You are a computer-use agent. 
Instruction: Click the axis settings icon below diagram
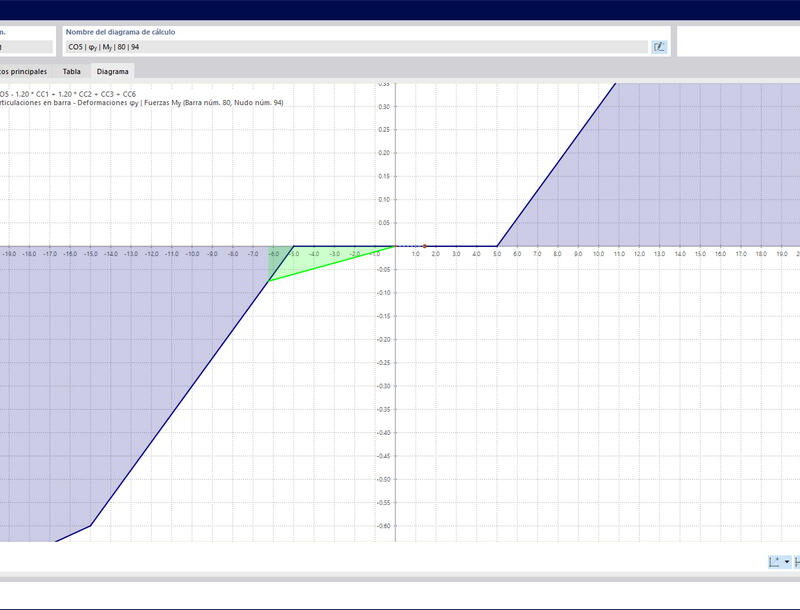coord(774,562)
